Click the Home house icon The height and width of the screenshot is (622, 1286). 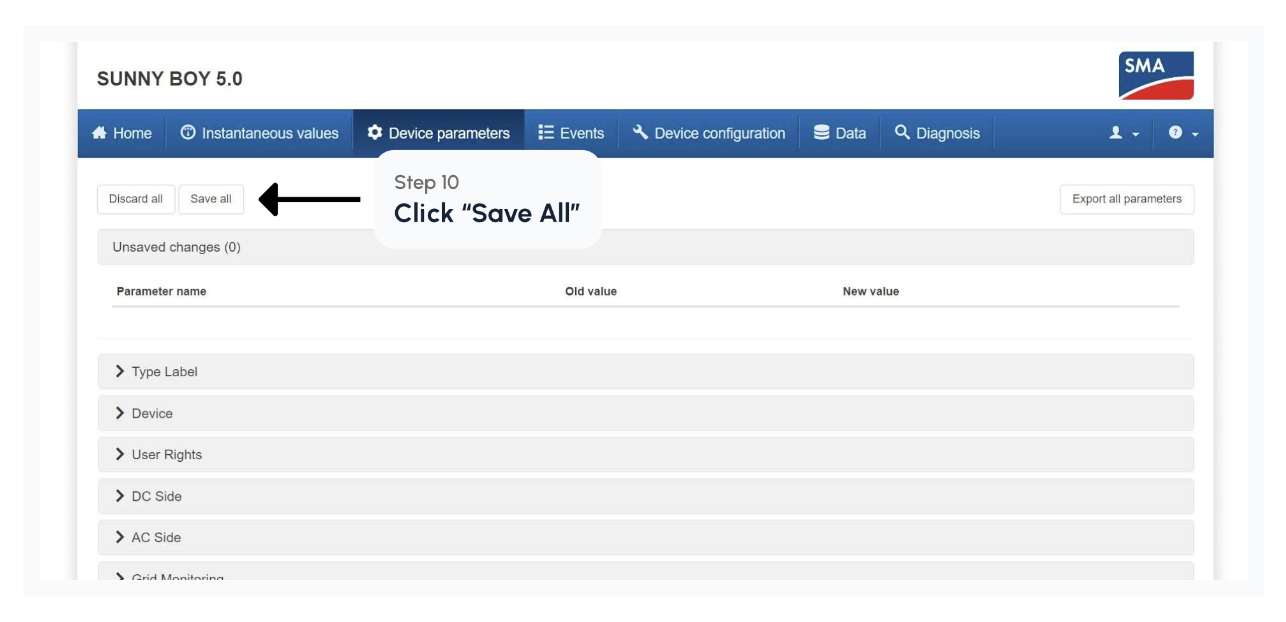(x=100, y=133)
